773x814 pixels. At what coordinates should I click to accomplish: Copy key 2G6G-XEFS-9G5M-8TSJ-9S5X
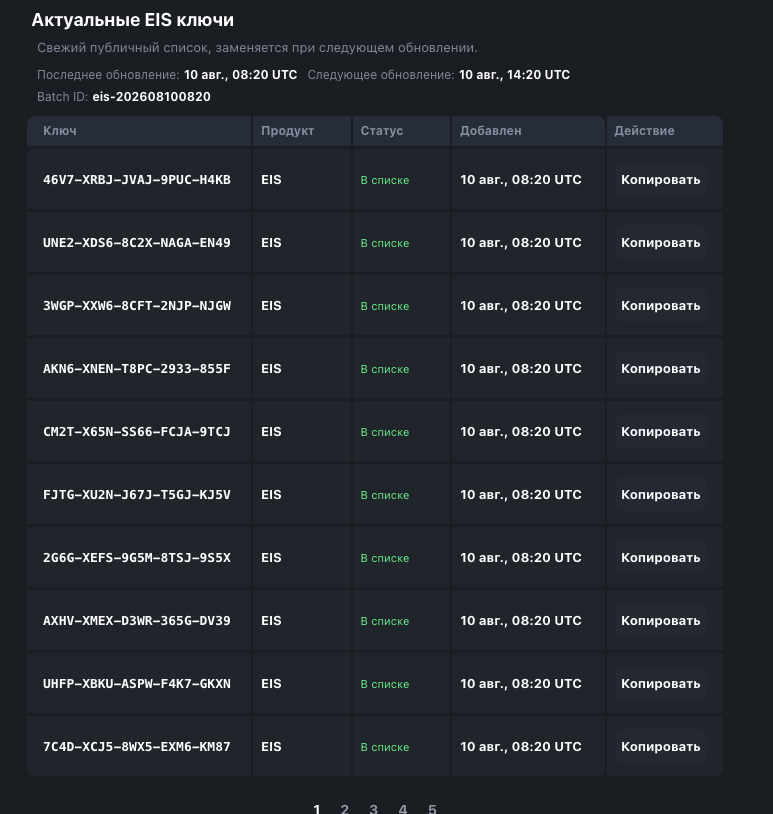pos(660,558)
